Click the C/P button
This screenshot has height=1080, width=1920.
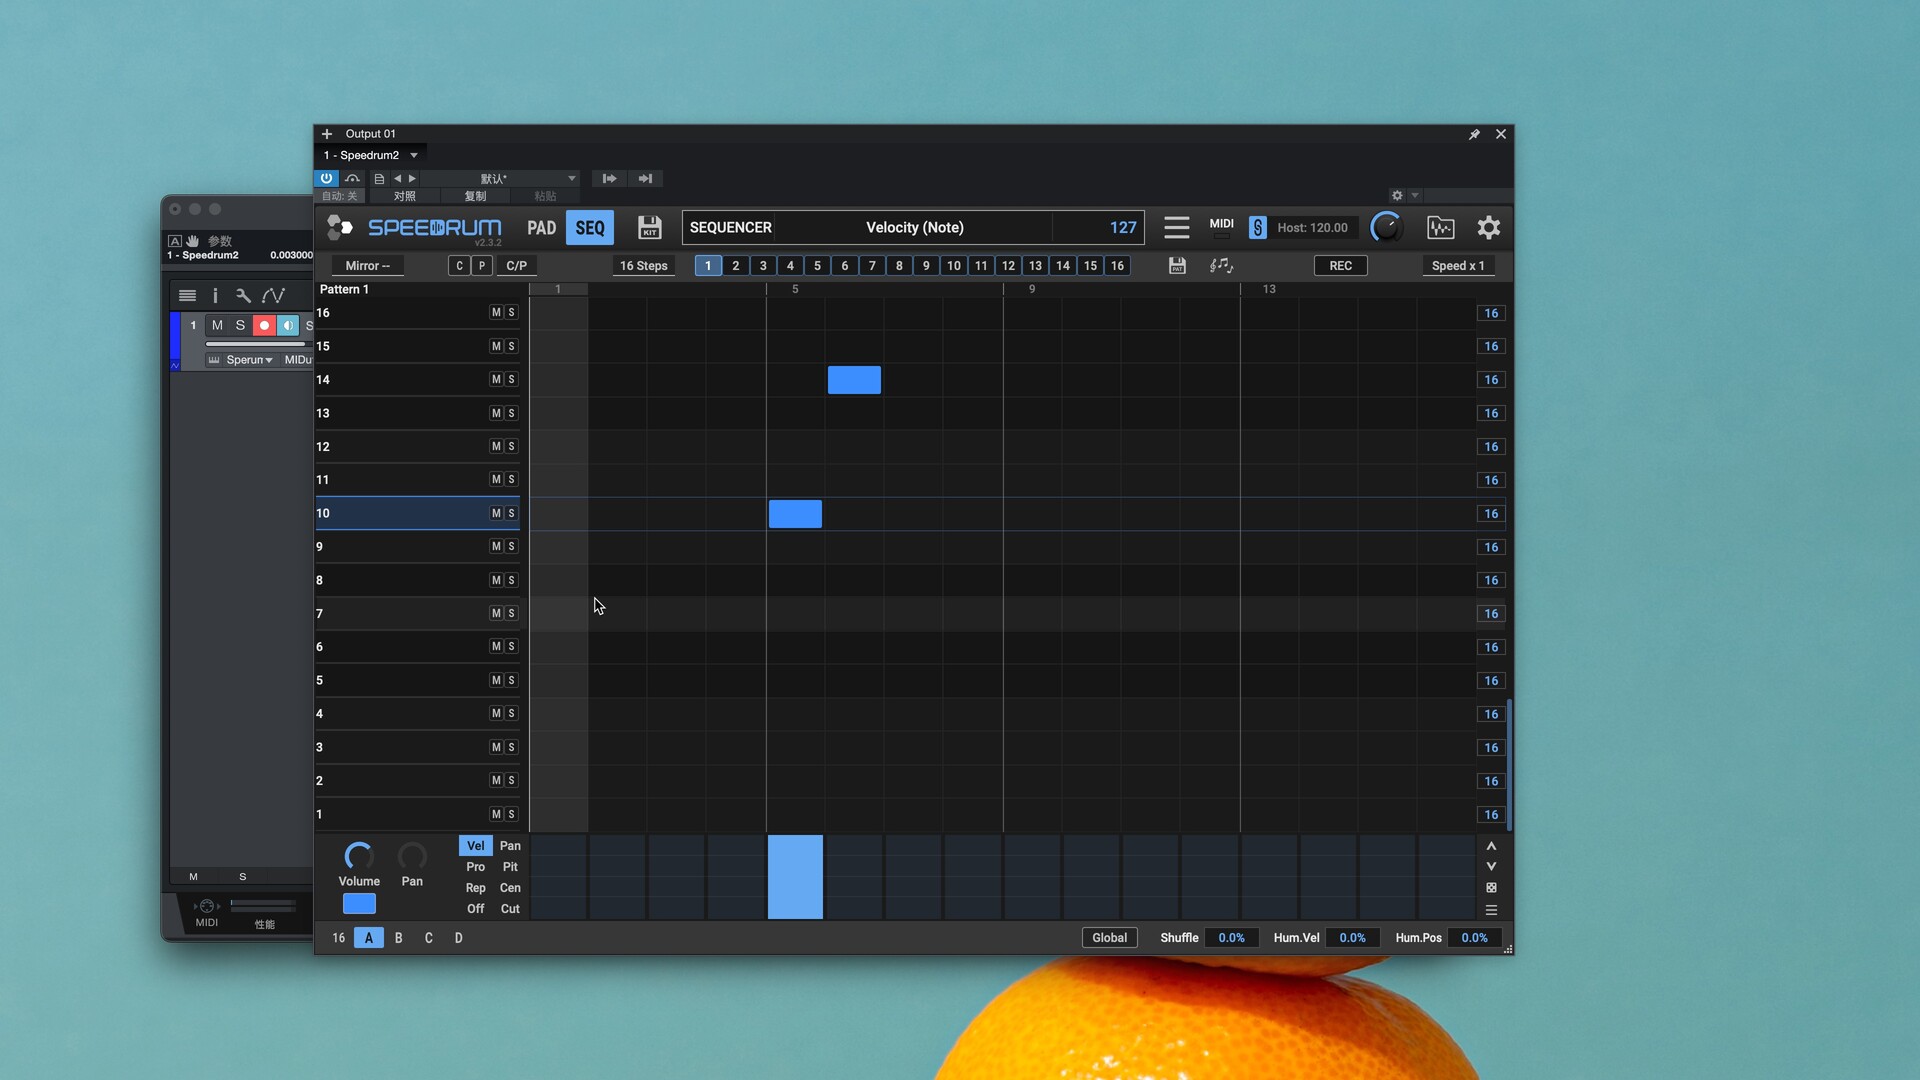(516, 266)
